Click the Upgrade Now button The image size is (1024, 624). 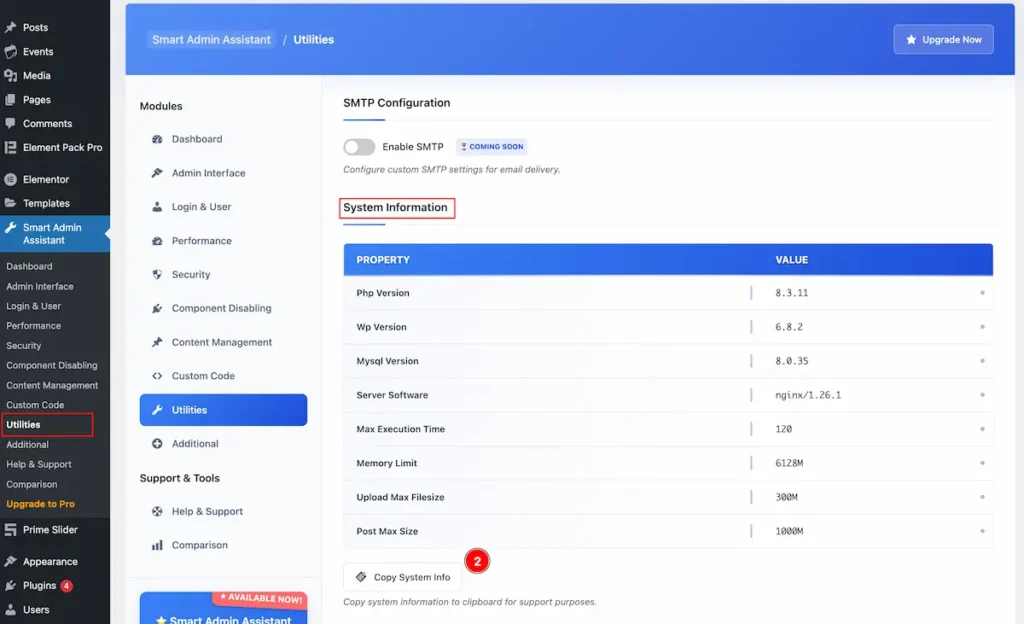click(x=943, y=40)
